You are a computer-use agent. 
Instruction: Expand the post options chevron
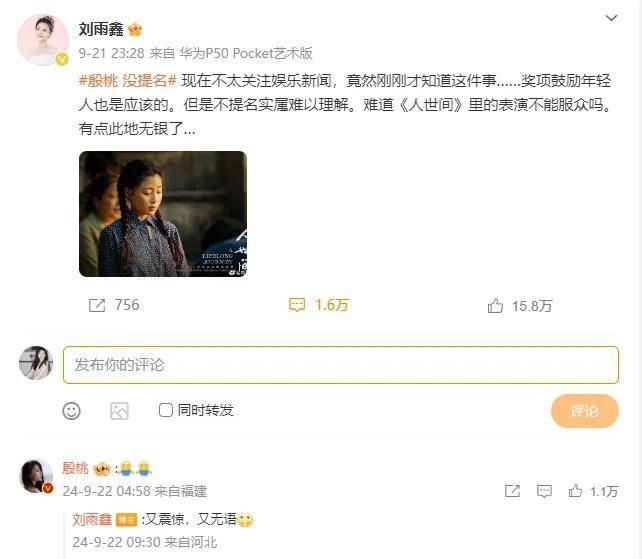coord(611,18)
